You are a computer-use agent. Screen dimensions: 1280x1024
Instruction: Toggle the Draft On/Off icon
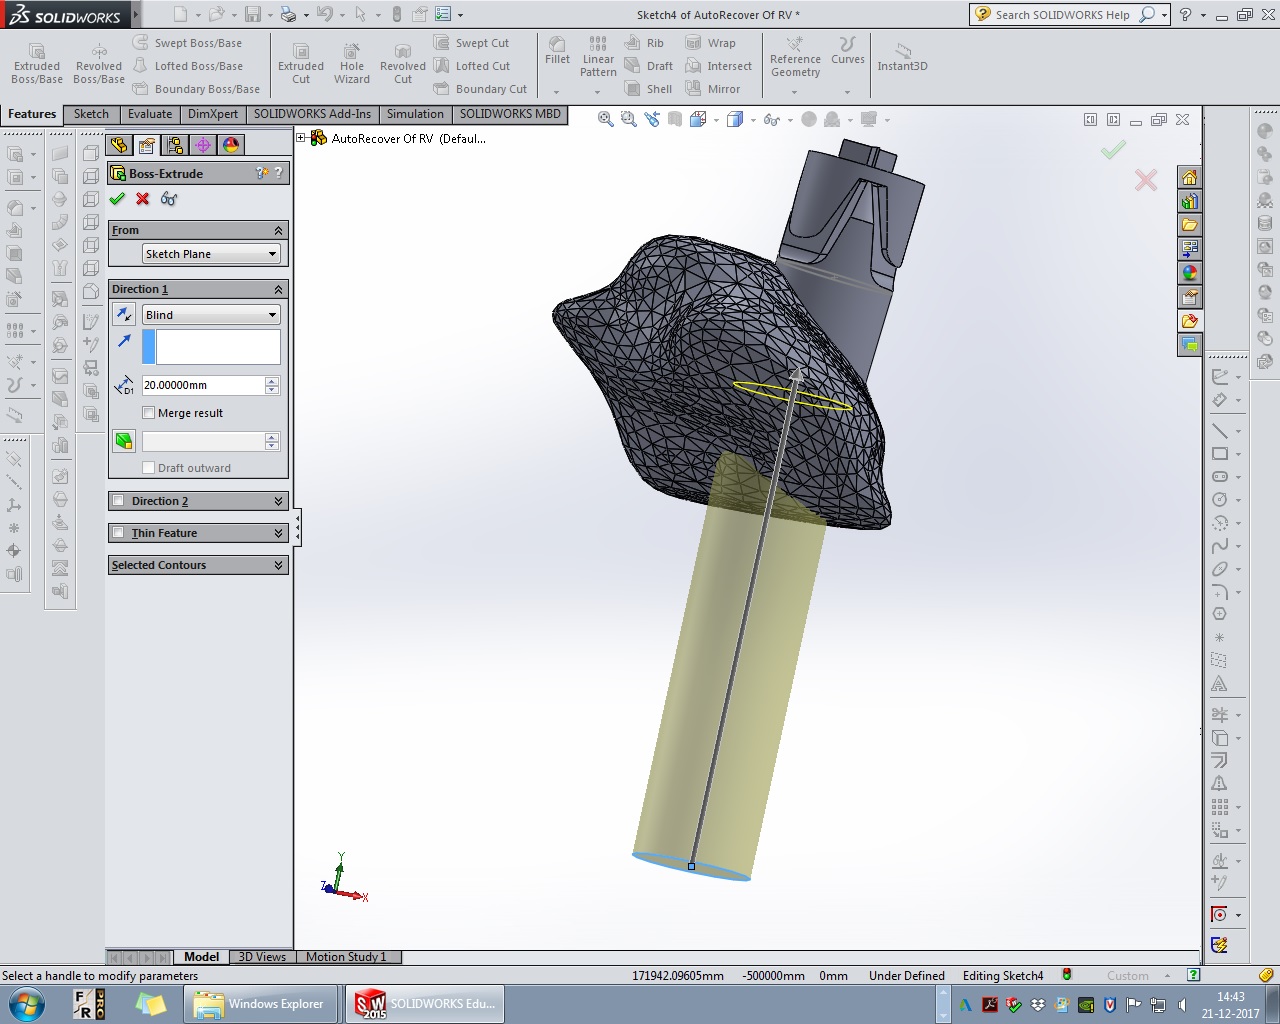[x=124, y=441]
